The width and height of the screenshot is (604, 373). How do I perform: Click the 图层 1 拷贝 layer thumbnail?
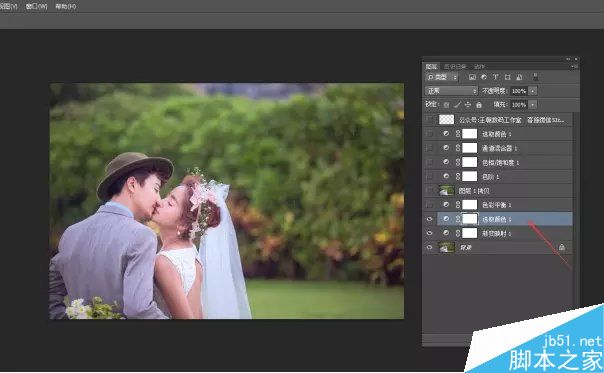446,190
